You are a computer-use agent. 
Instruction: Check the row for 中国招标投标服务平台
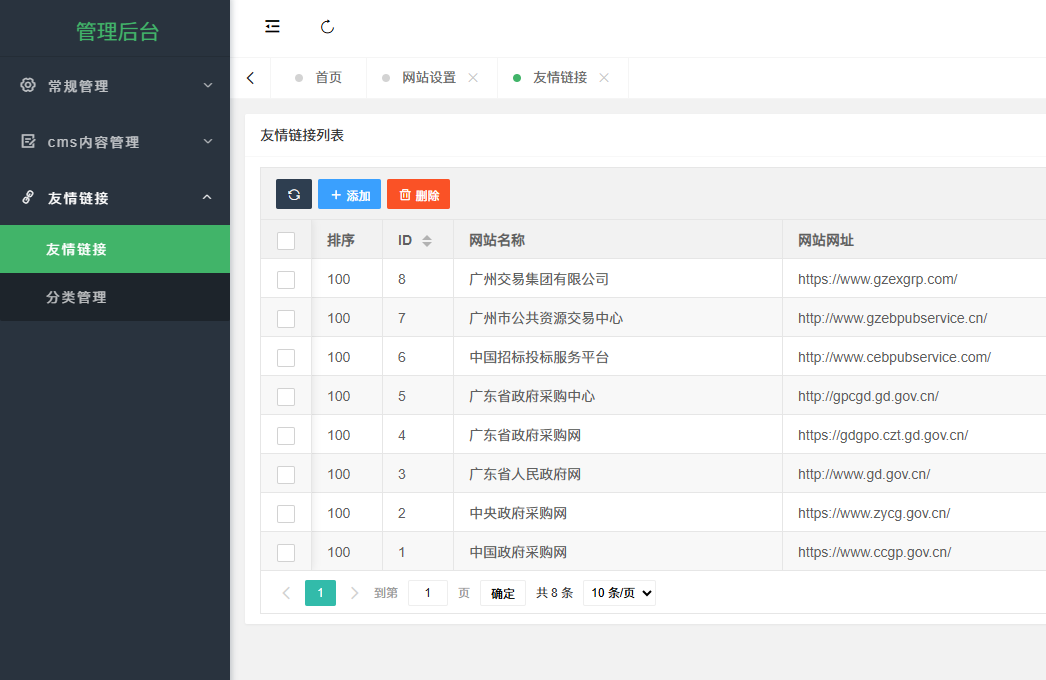(286, 358)
